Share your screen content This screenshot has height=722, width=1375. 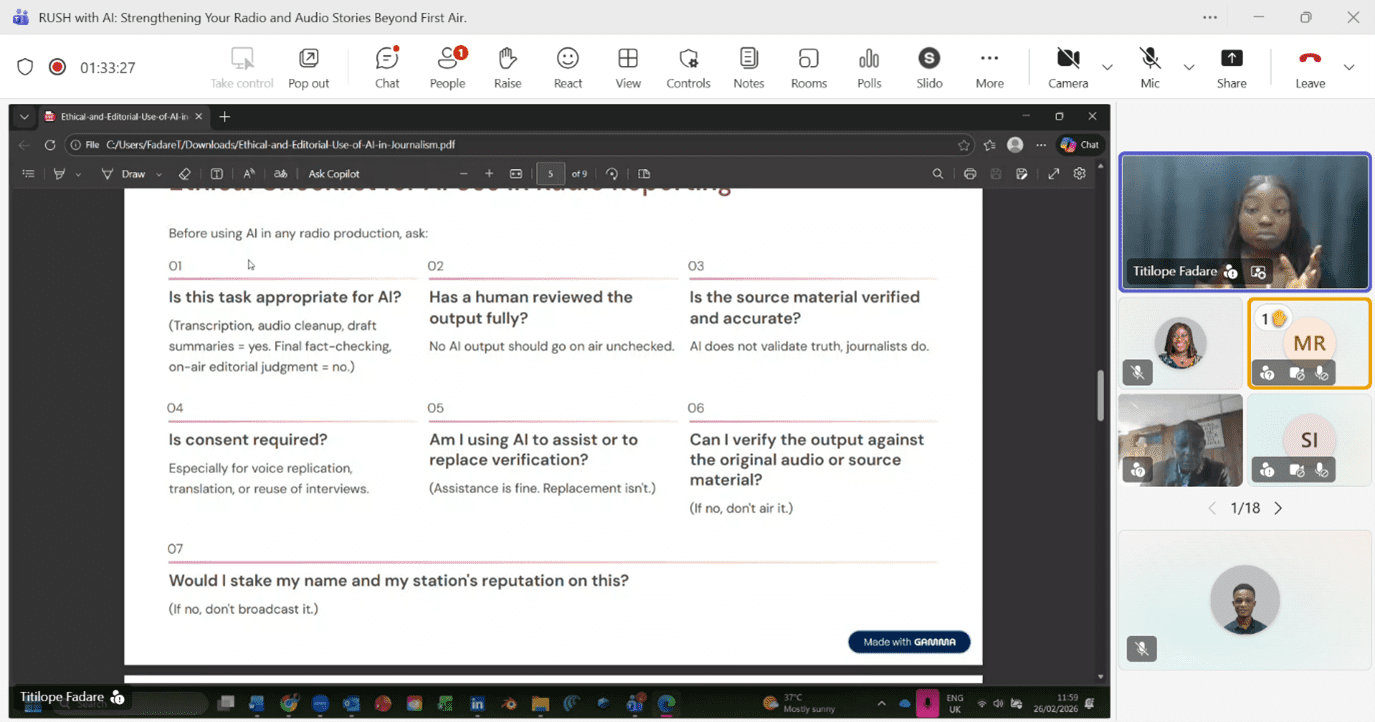(1231, 67)
